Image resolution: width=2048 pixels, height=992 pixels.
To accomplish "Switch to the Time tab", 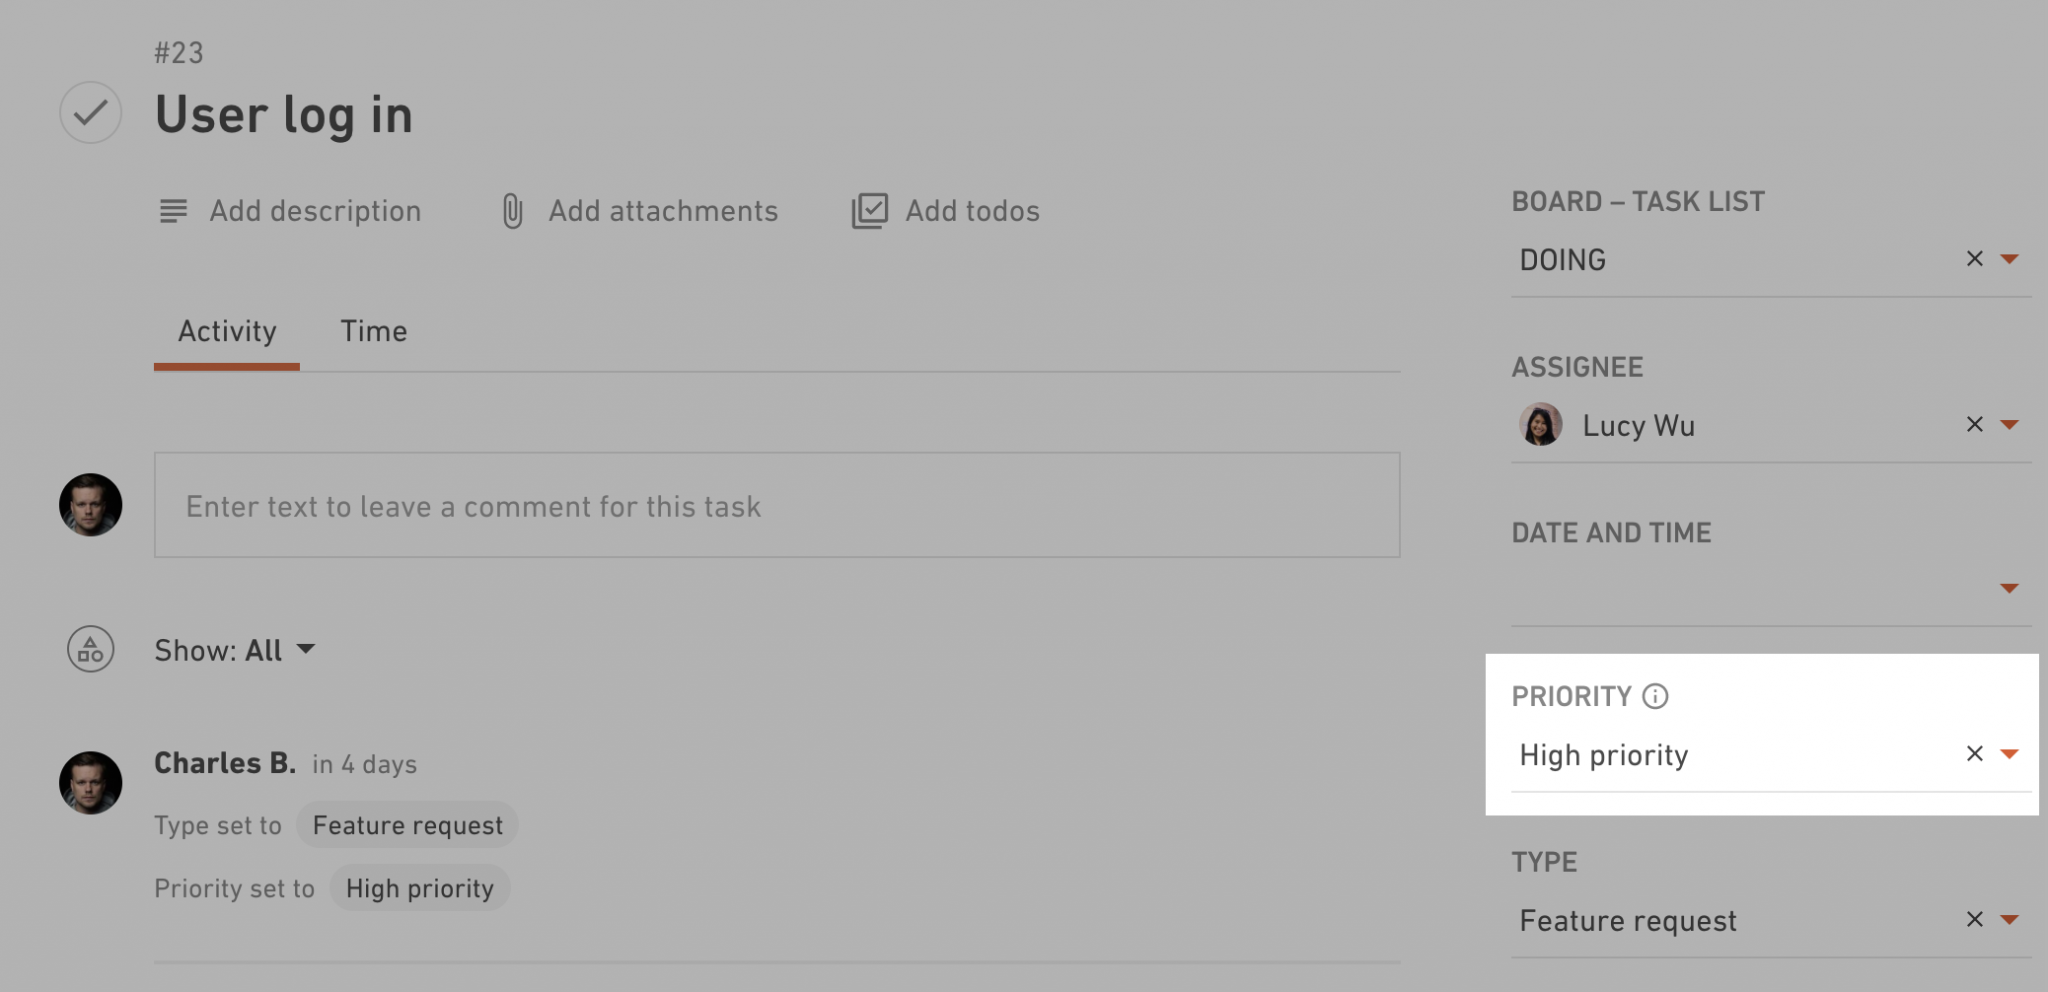I will (x=373, y=331).
